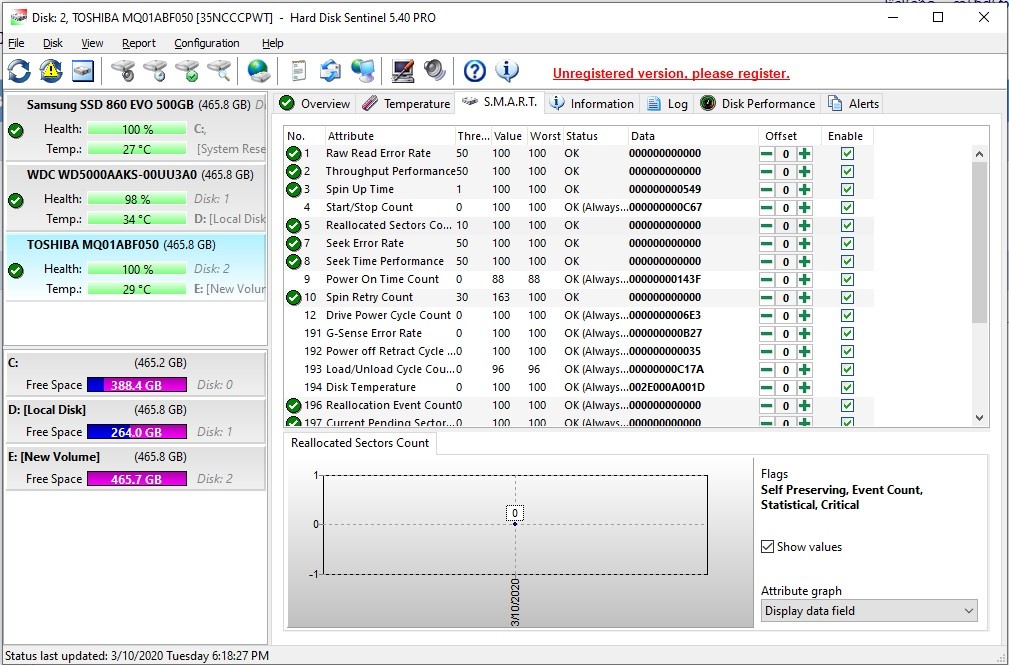The width and height of the screenshot is (1009, 665).
Task: Click the globe with disk toolbar icon
Action: coord(259,71)
